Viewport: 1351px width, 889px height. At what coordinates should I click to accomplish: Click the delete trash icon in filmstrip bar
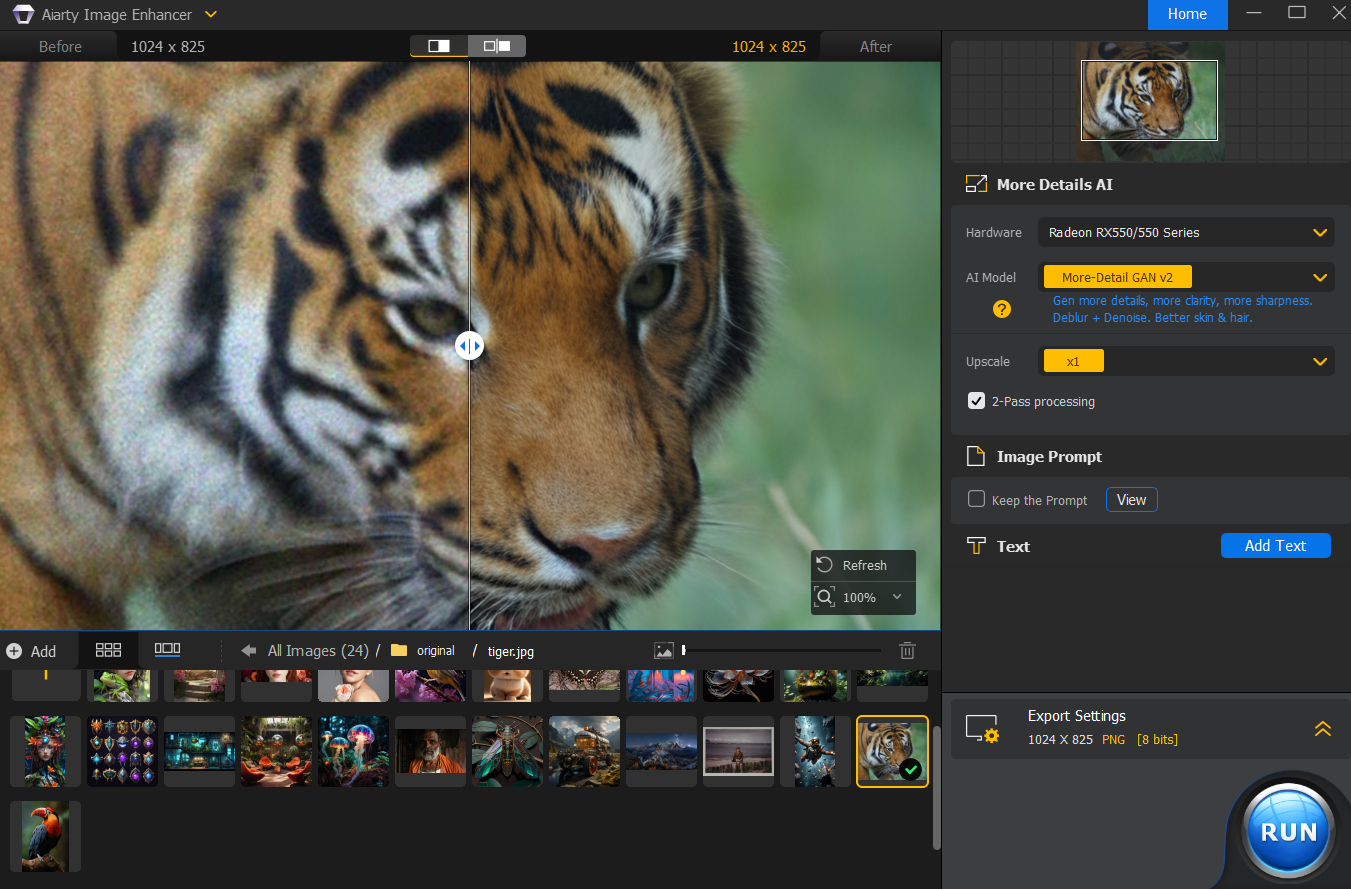pyautogui.click(x=907, y=650)
